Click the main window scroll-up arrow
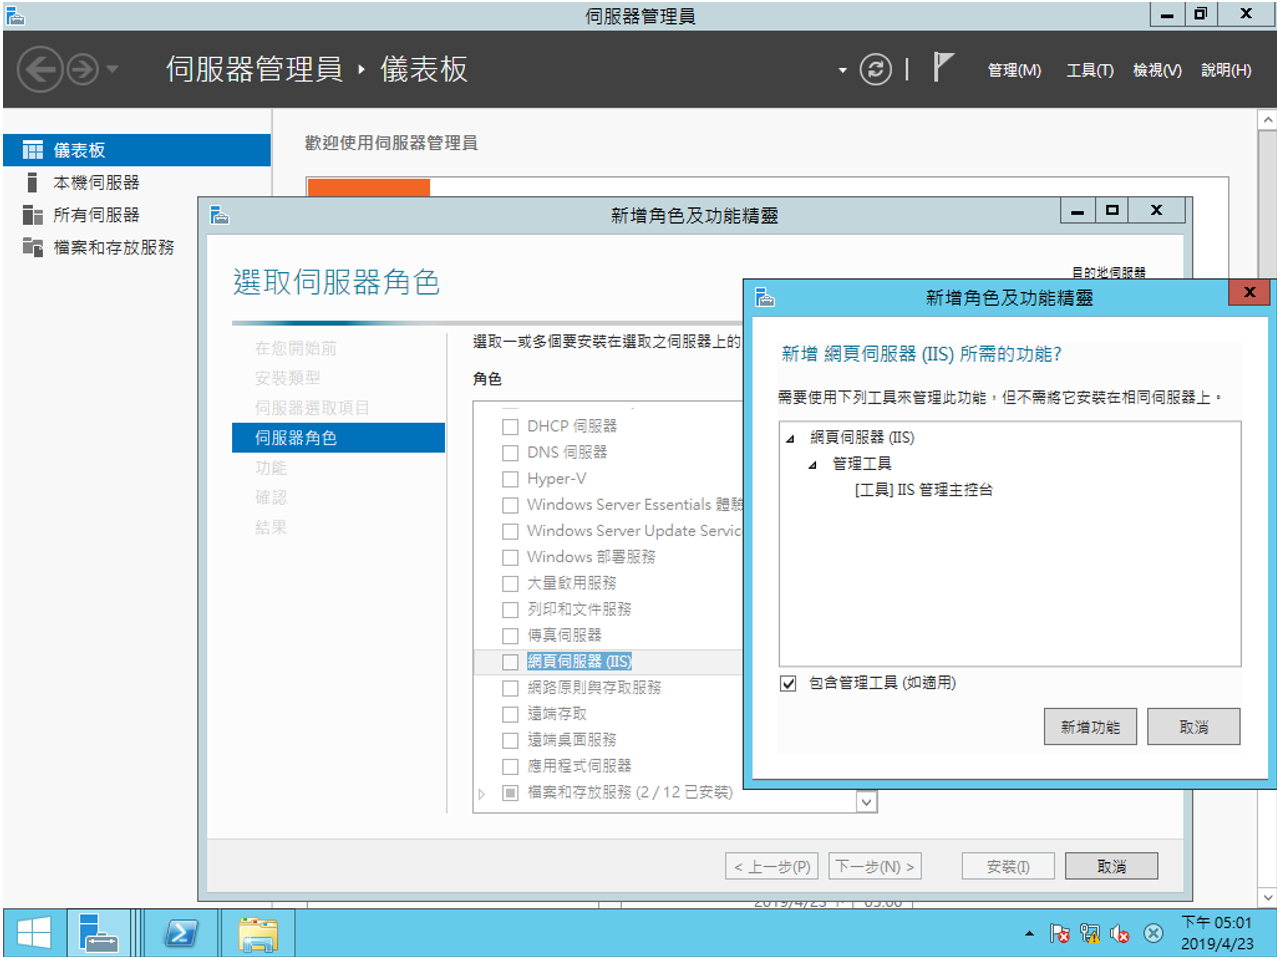This screenshot has height=957, width=1277. [1267, 119]
